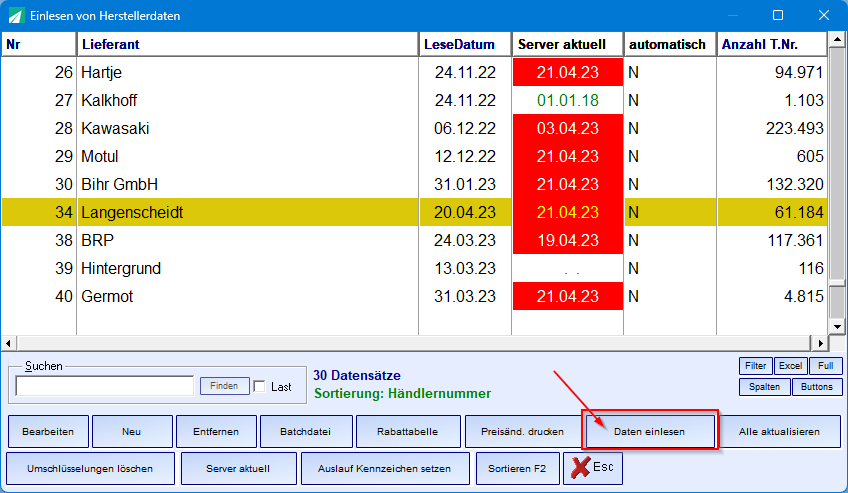Click the Bearbeiten button
The height and width of the screenshot is (493, 848).
coord(48,431)
